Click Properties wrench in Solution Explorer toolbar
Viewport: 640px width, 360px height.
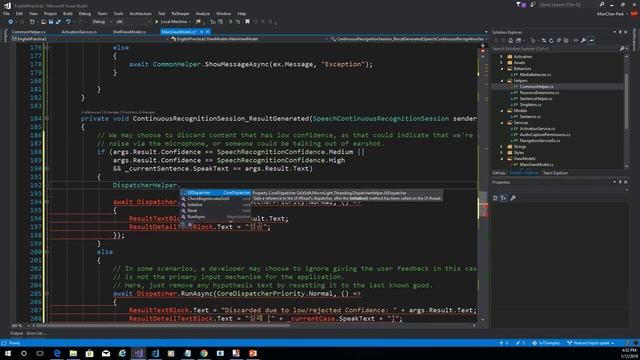(583, 40)
